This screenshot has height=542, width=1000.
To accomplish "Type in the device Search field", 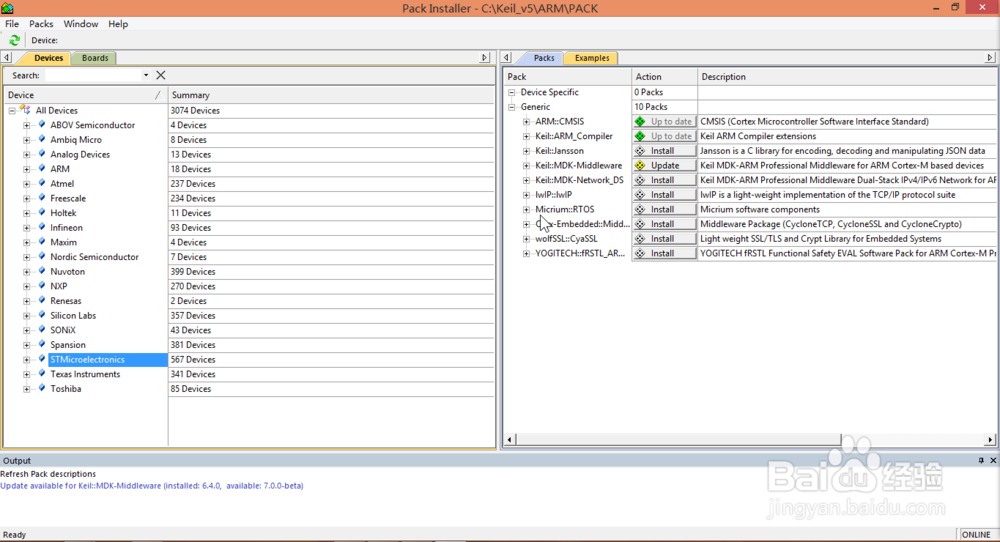I will tap(93, 75).
